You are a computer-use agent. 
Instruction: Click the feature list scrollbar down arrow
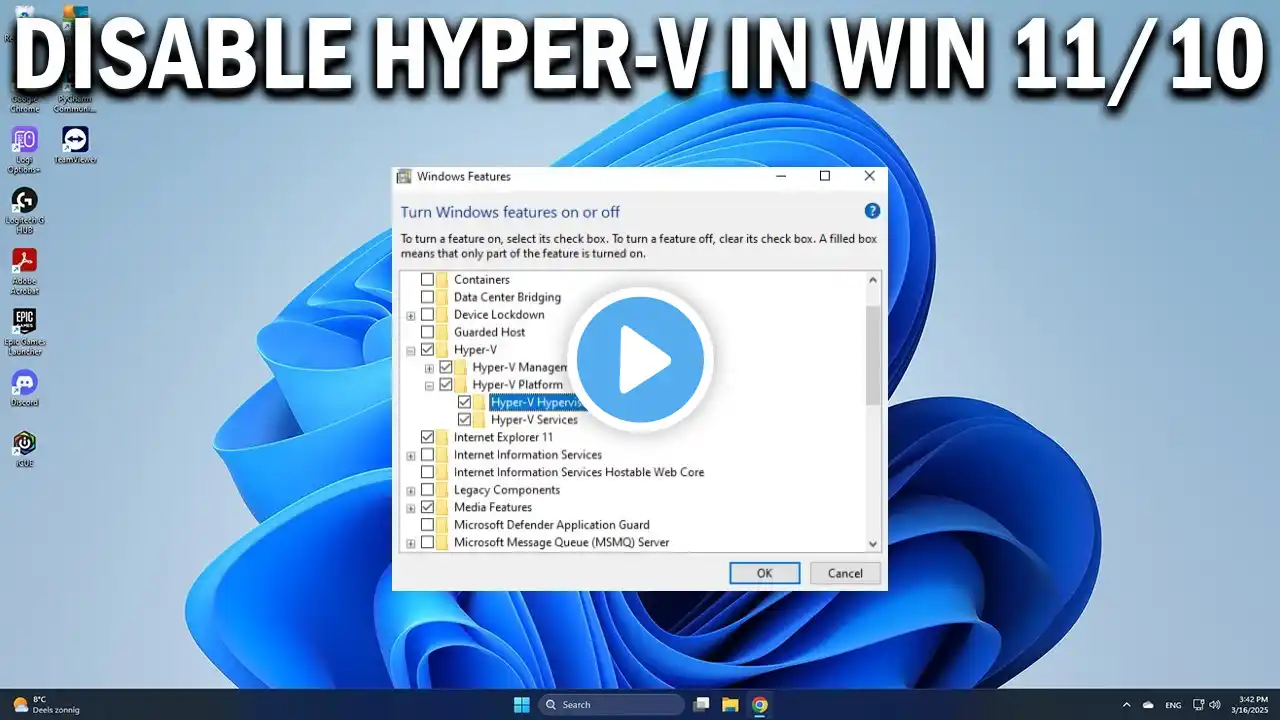[x=873, y=543]
